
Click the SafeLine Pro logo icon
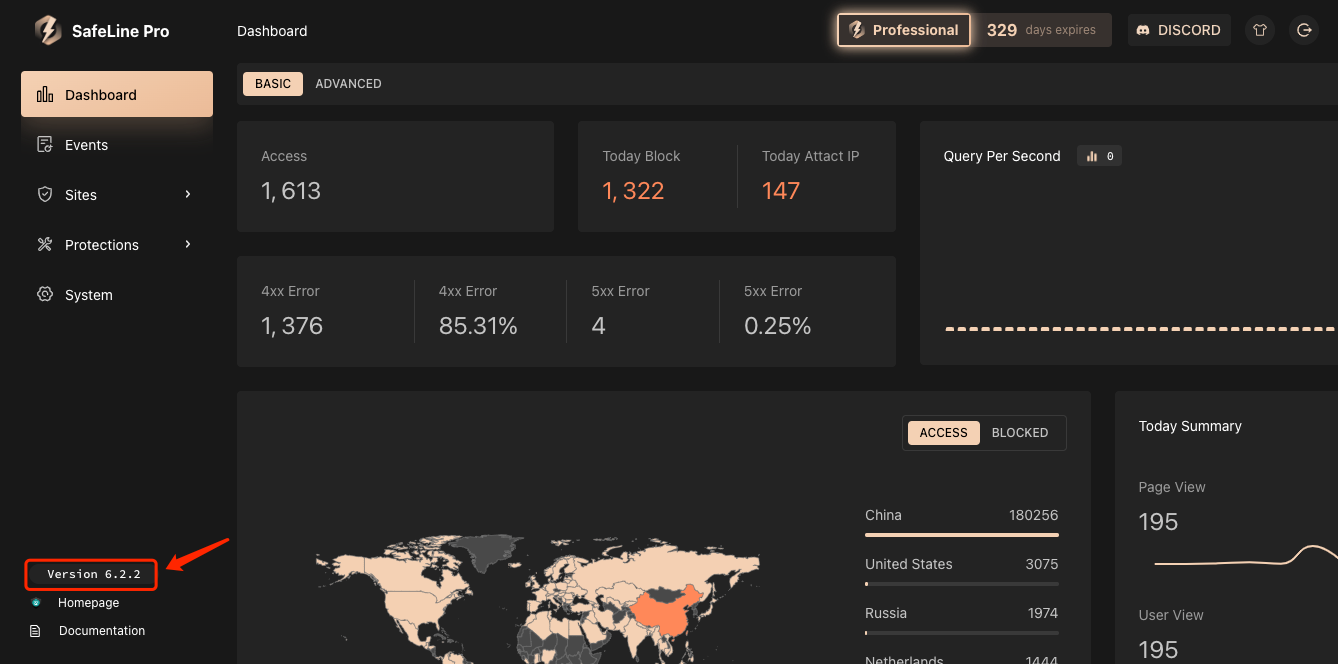[x=48, y=31]
